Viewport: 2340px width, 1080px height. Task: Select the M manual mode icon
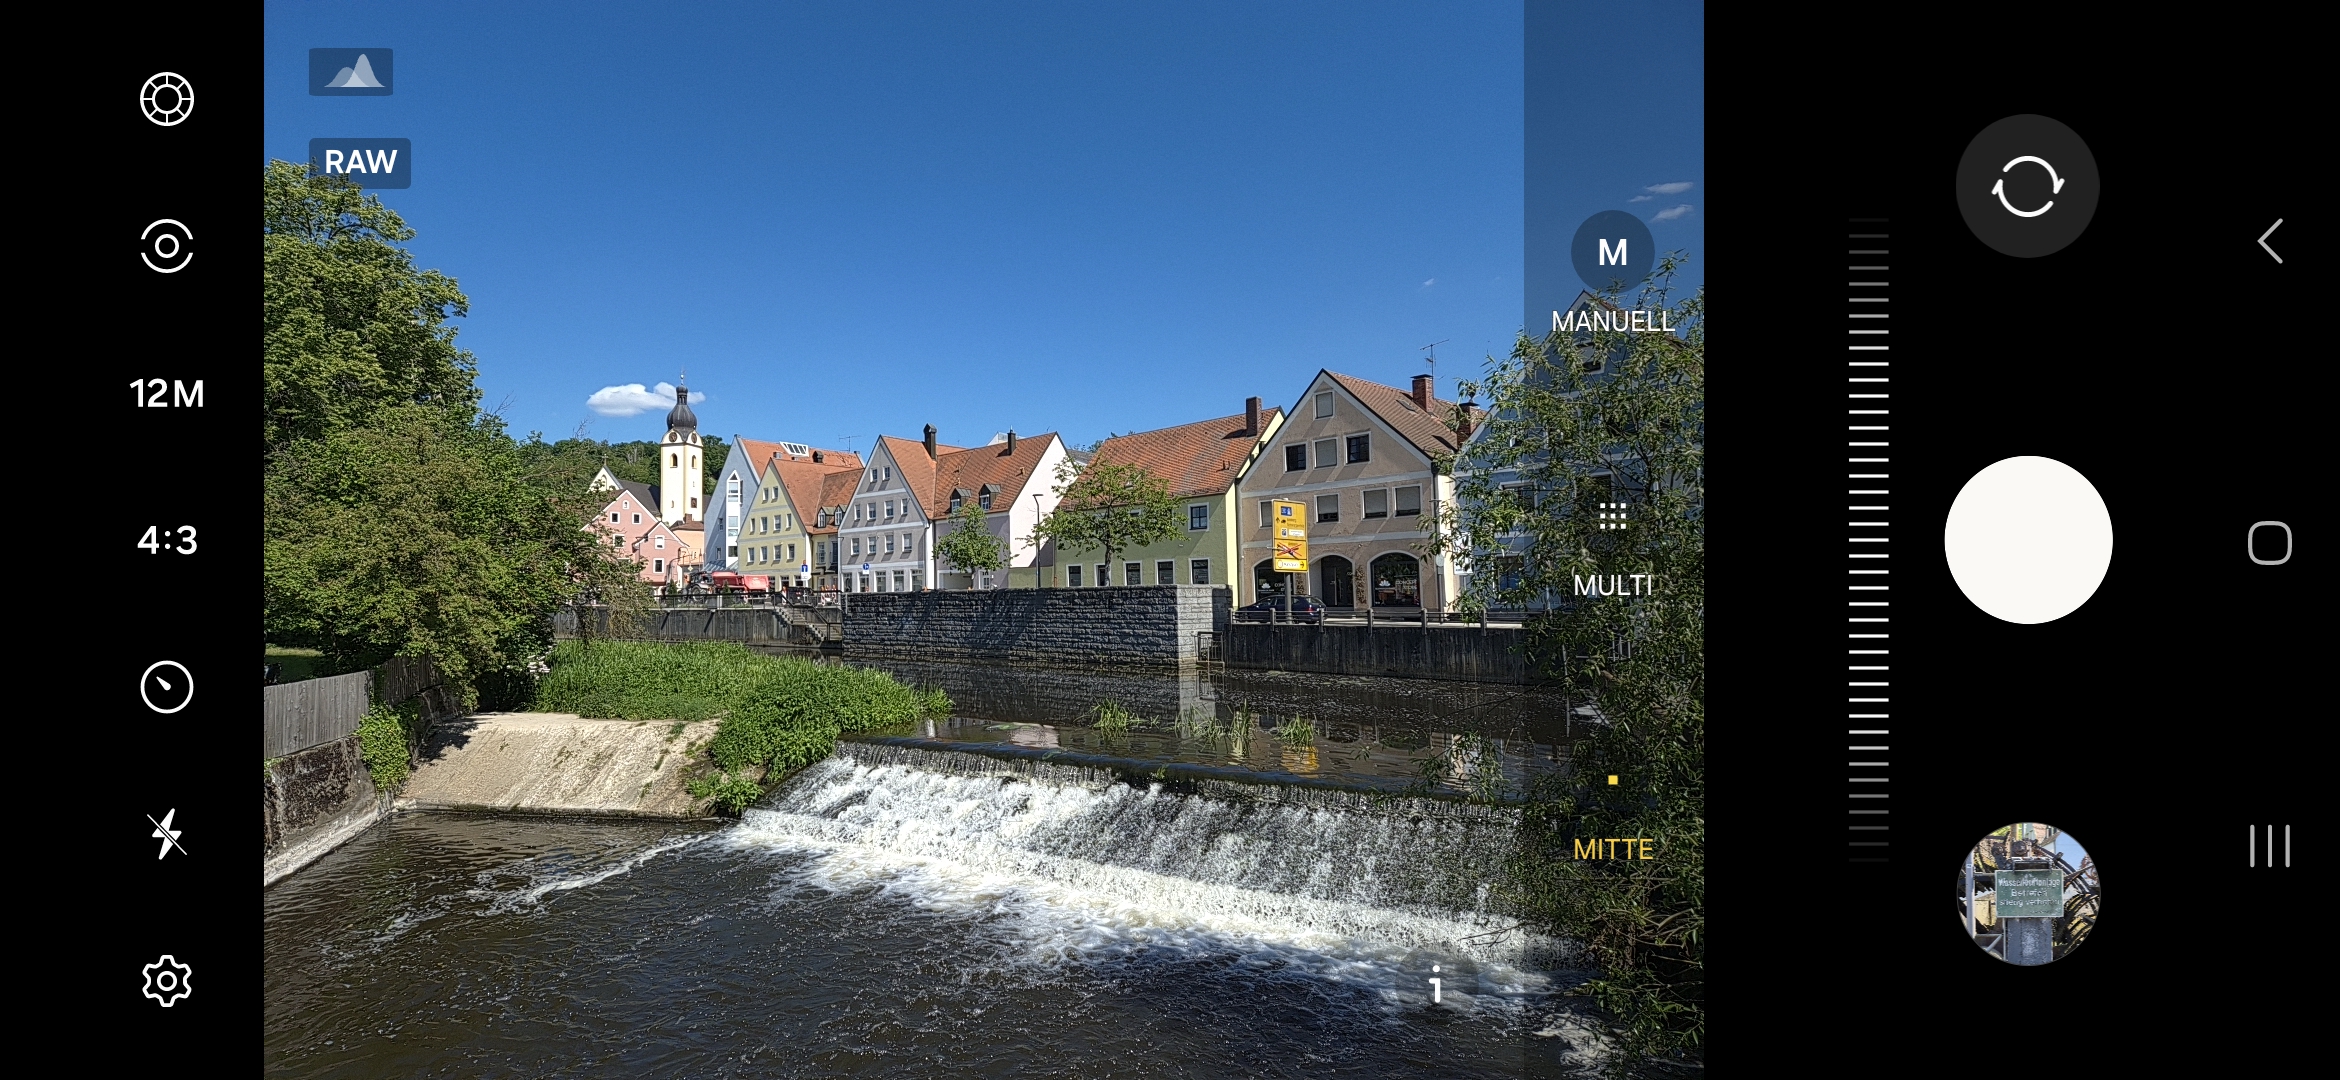point(1612,252)
